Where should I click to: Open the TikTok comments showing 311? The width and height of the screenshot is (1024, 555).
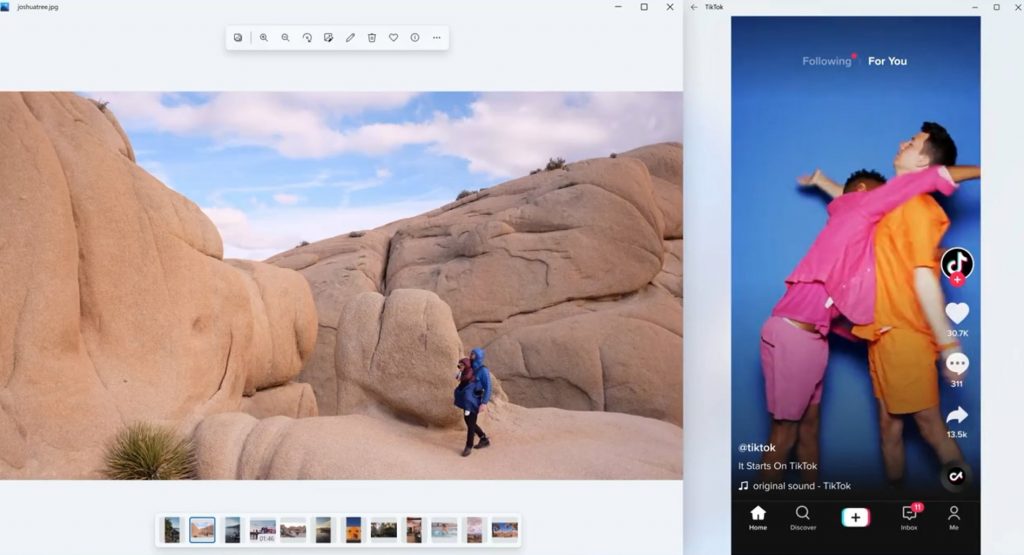click(x=957, y=364)
